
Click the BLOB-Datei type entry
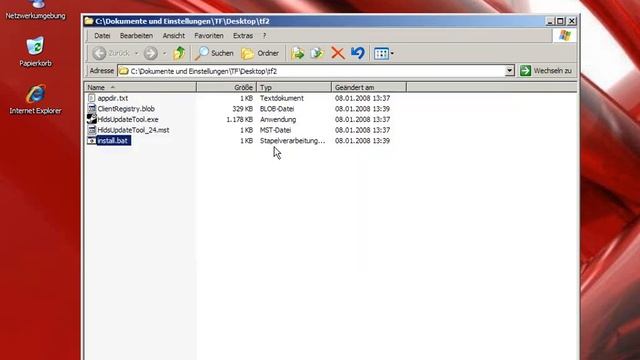tap(277, 109)
